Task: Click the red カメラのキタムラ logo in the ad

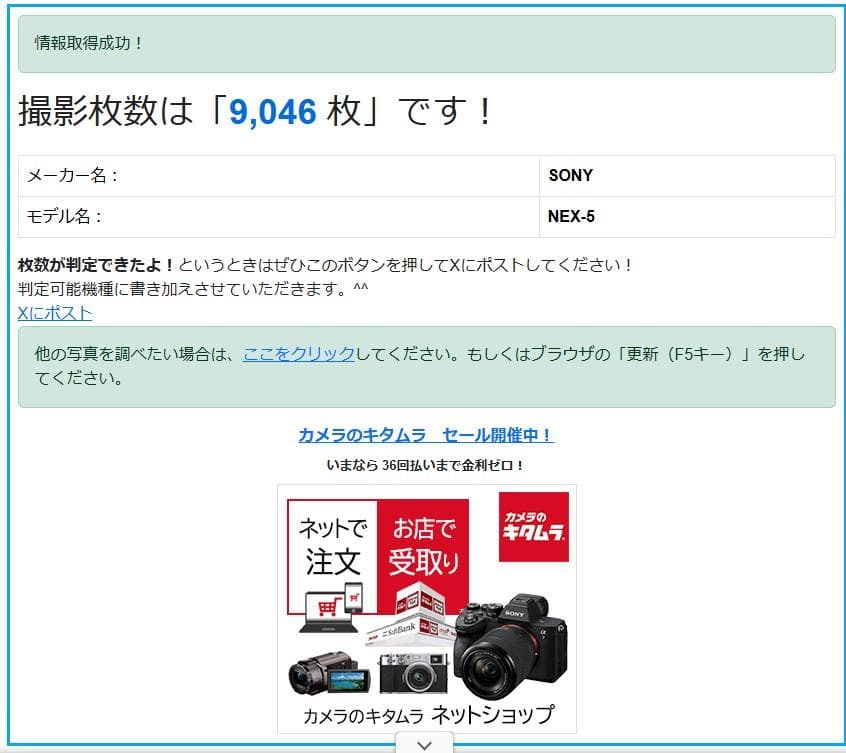Action: click(x=534, y=526)
